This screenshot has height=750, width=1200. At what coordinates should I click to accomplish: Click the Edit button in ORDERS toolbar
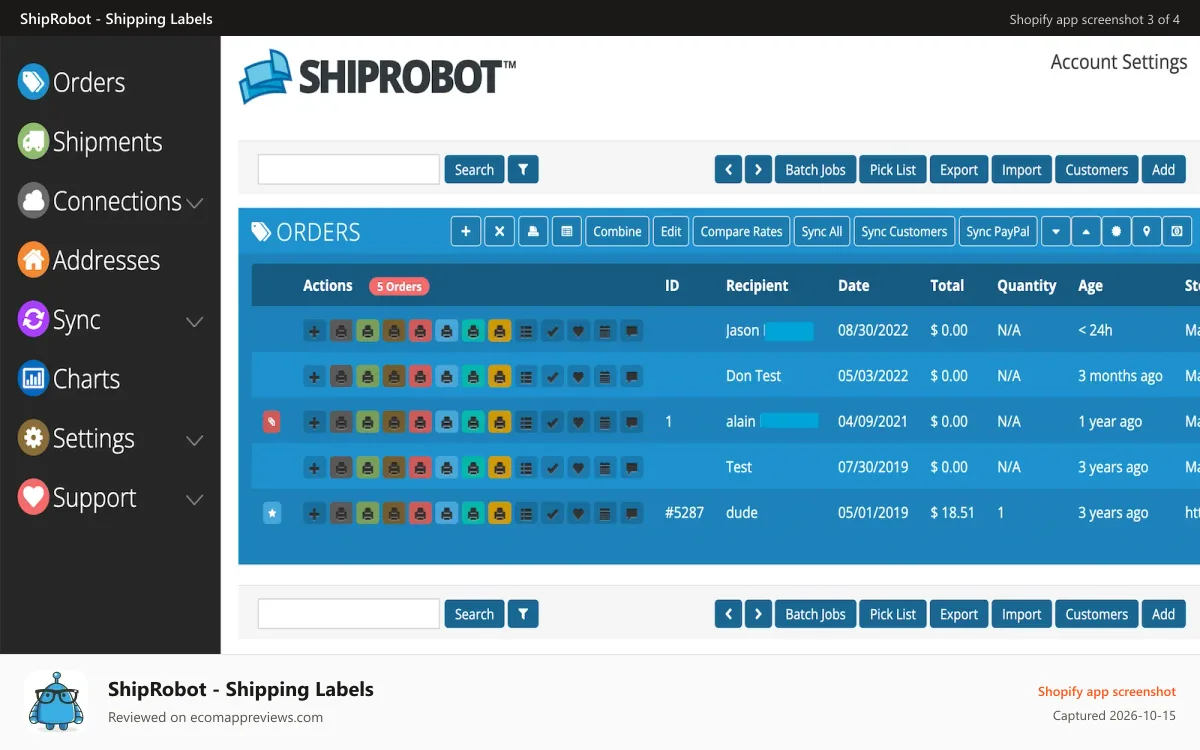671,231
